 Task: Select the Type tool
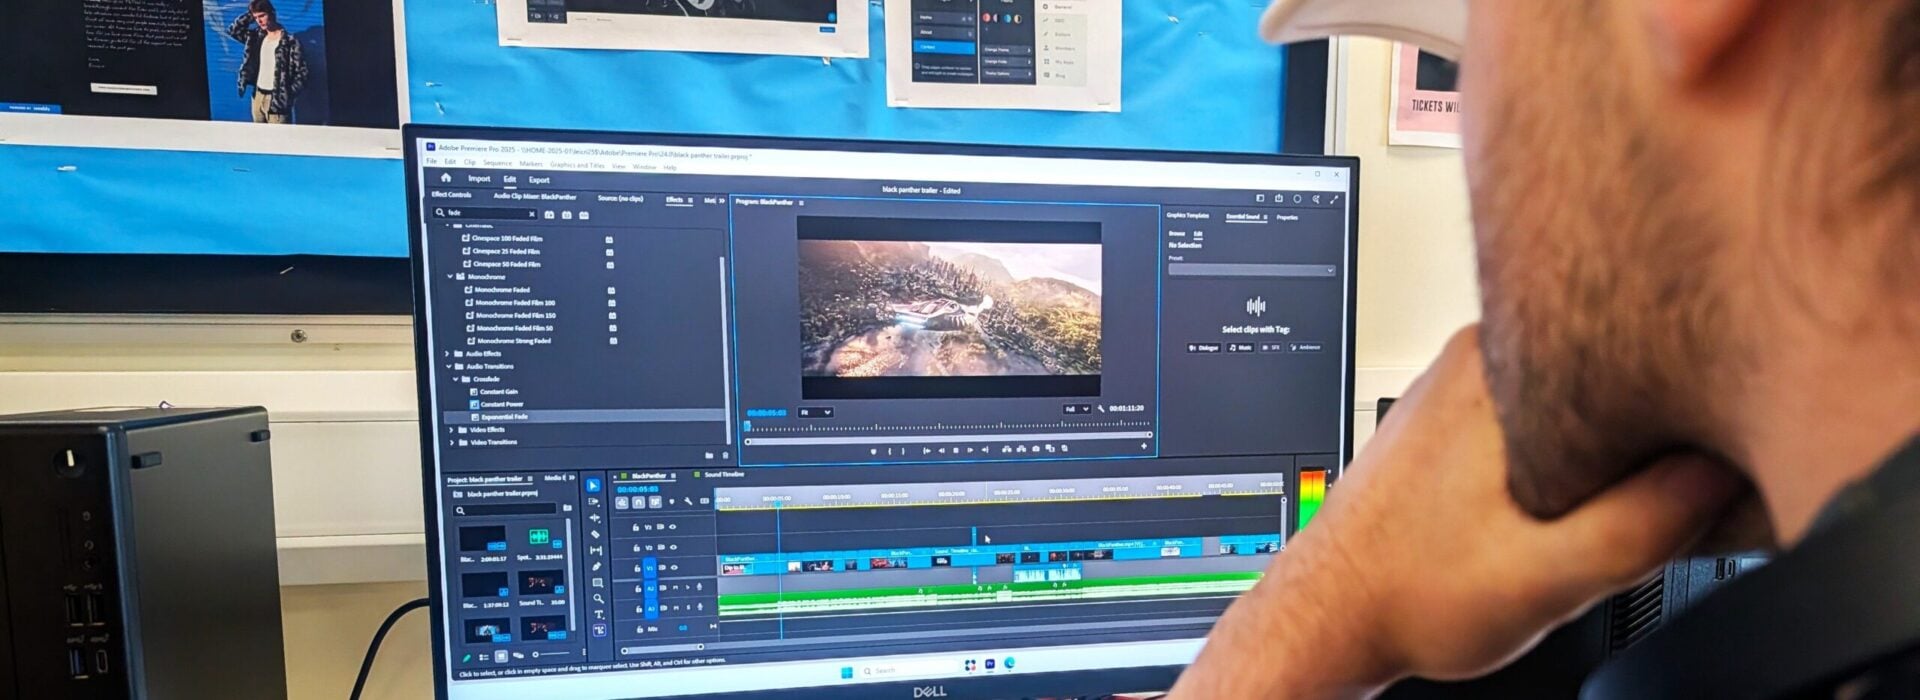click(599, 615)
